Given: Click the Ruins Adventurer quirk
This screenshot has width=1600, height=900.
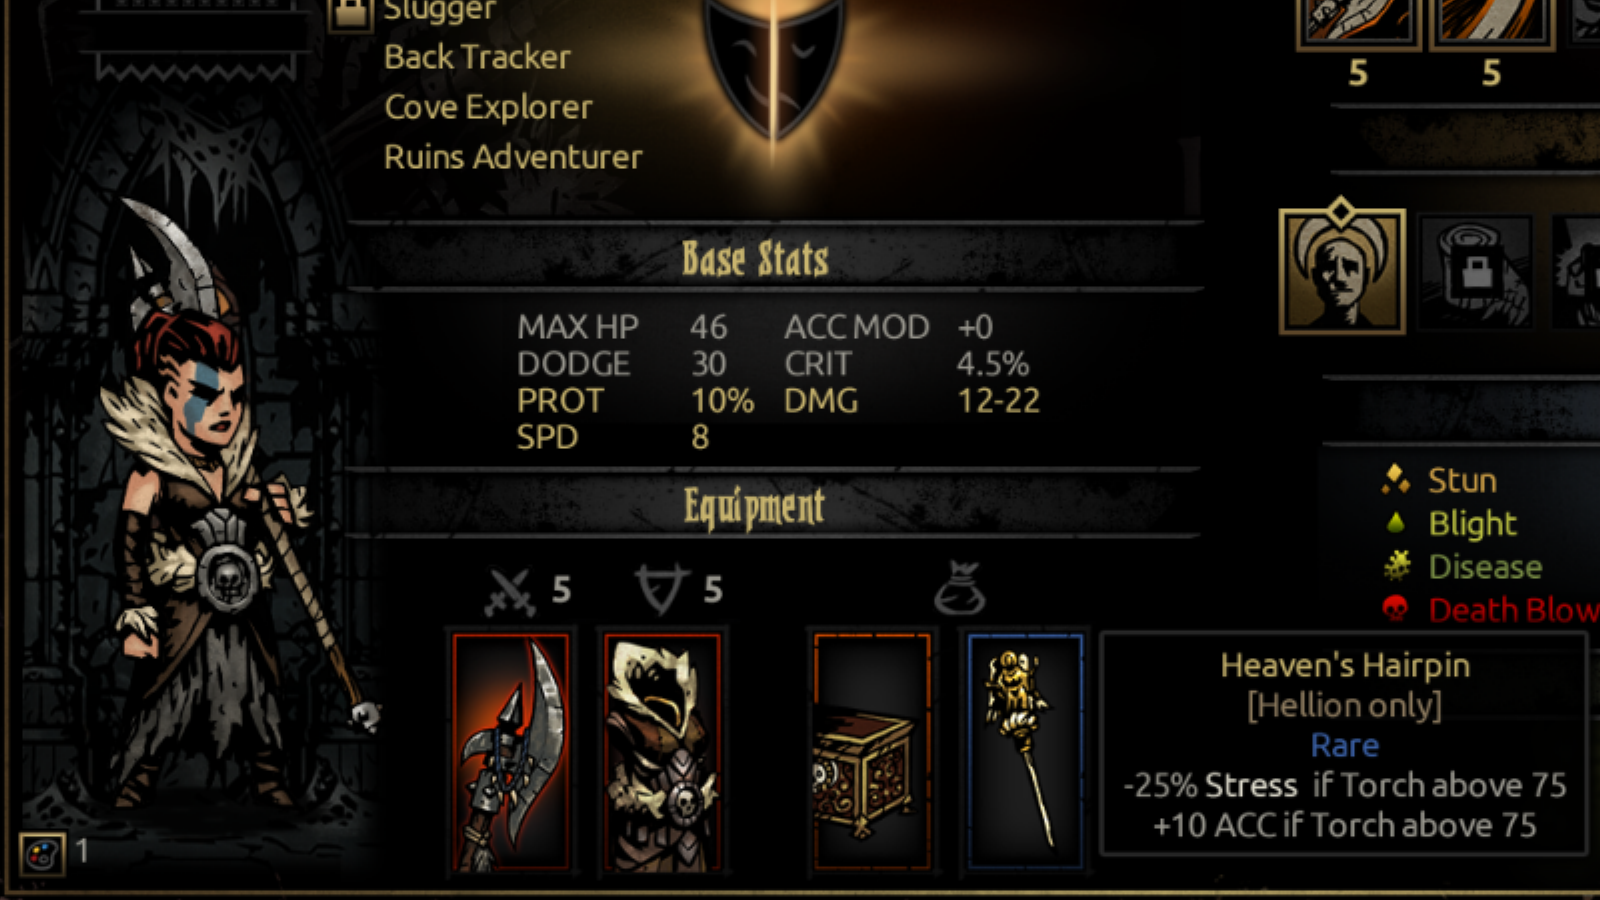Looking at the screenshot, I should coord(513,157).
